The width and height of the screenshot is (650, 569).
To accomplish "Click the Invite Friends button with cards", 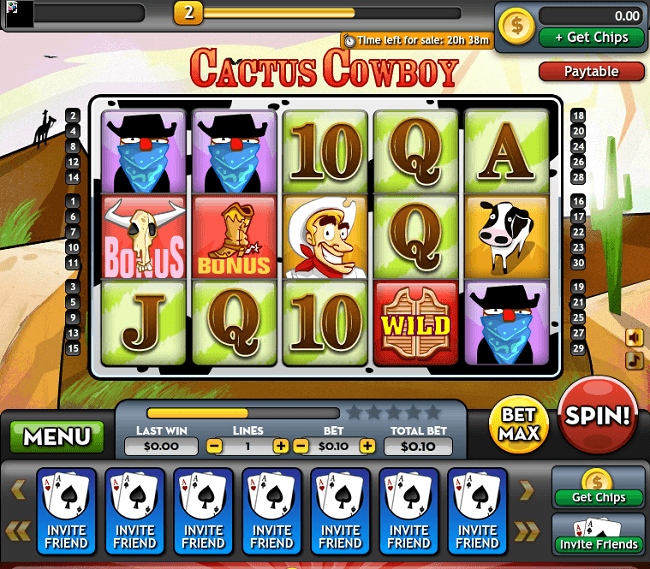I will point(598,535).
